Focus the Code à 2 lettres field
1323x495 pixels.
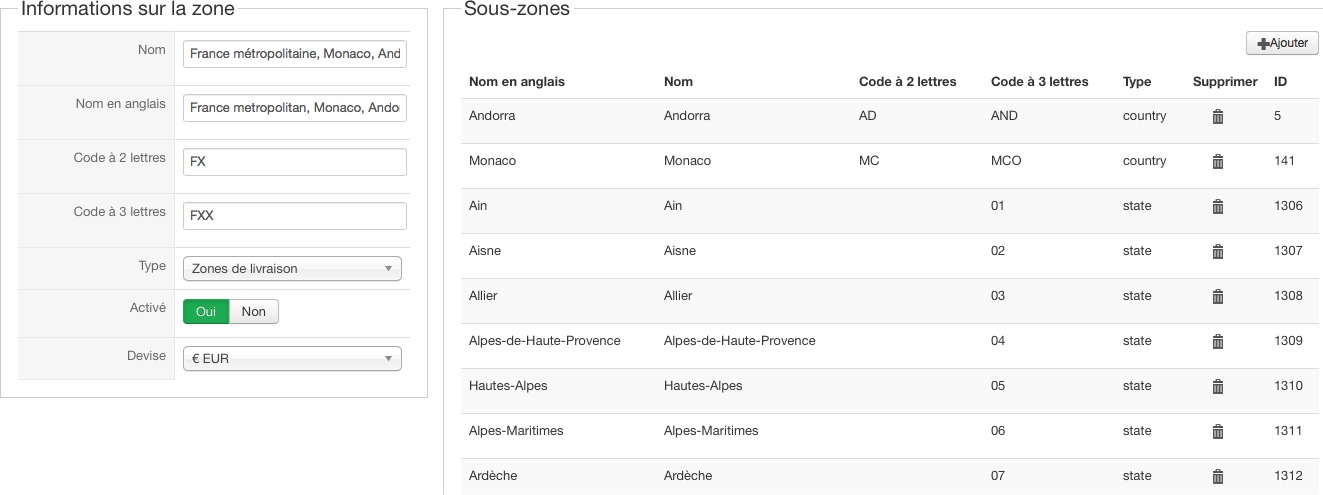[295, 162]
